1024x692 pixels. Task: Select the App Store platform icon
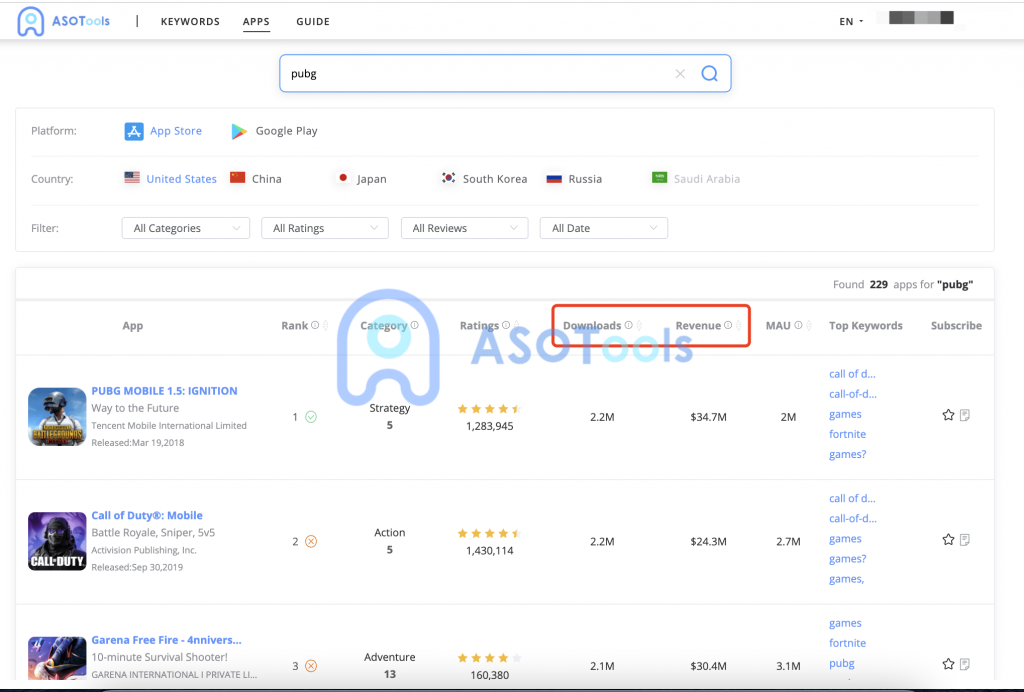(x=134, y=131)
